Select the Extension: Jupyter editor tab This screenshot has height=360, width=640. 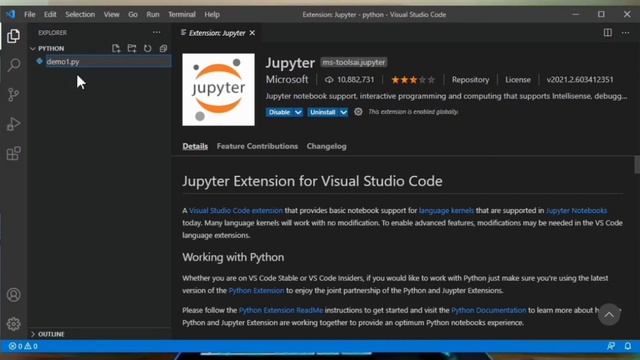point(217,33)
